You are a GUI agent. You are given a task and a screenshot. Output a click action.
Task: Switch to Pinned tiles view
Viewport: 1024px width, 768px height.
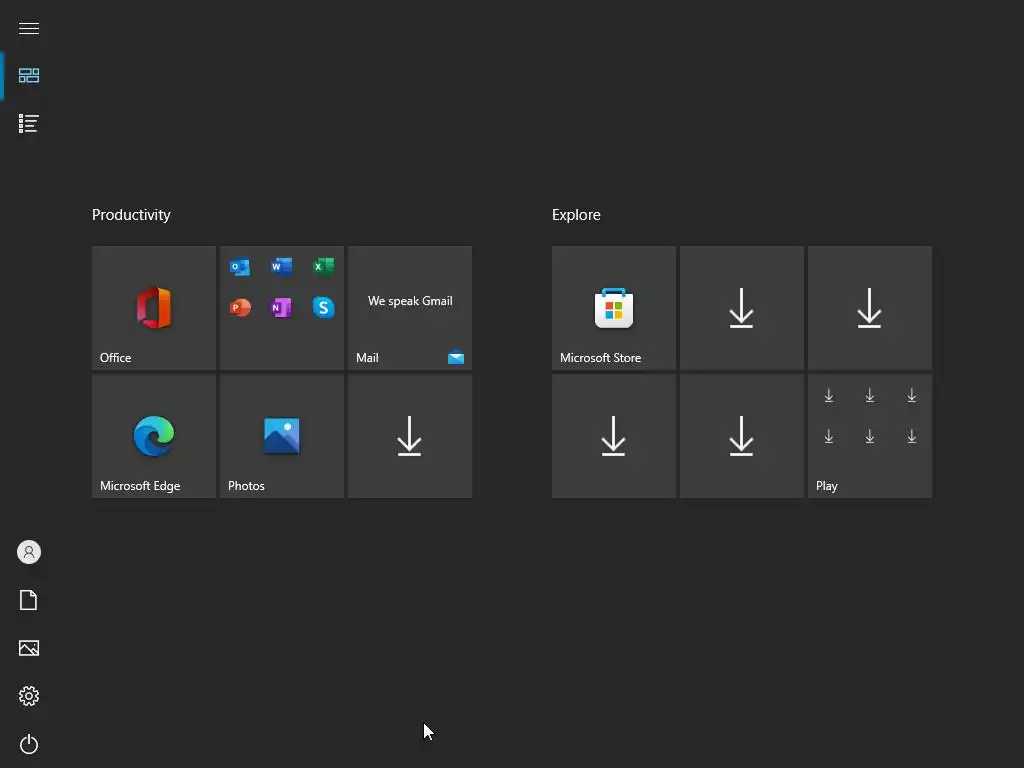[x=29, y=76]
